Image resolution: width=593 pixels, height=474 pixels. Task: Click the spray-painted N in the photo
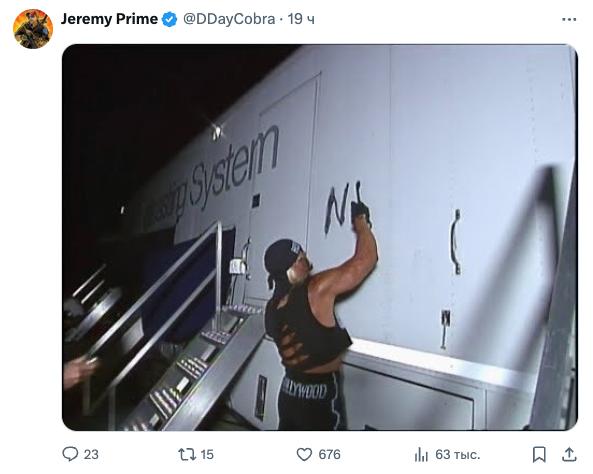336,210
